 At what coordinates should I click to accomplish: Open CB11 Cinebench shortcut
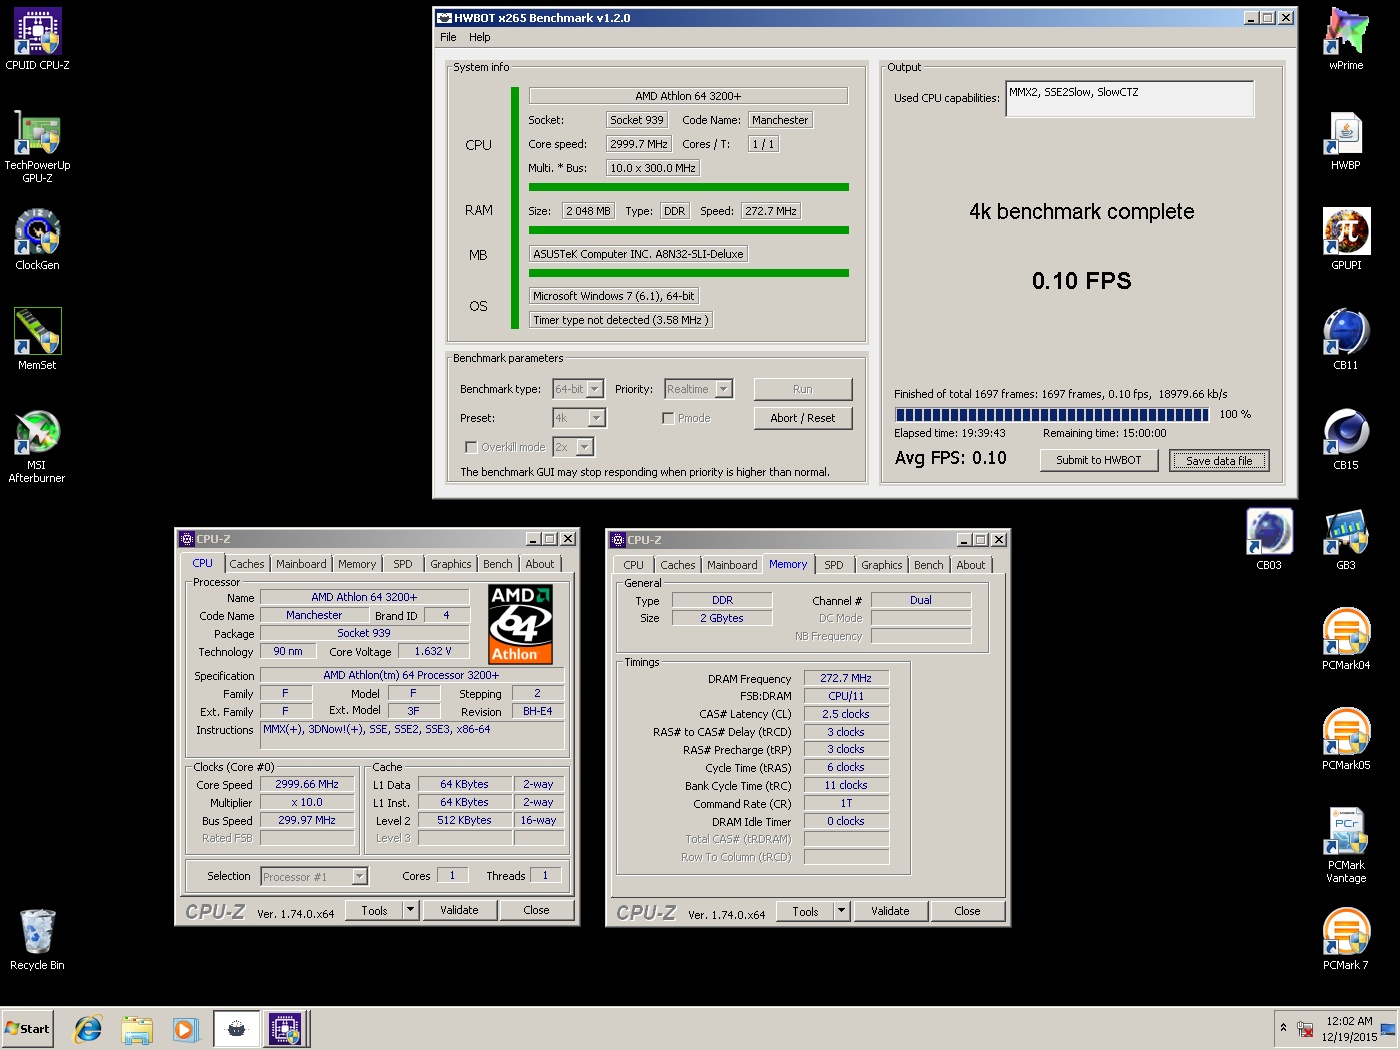click(1346, 340)
